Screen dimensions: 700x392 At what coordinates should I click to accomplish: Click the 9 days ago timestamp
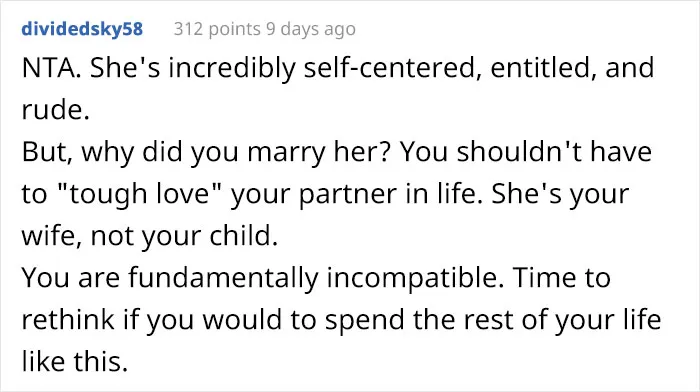pyautogui.click(x=311, y=29)
